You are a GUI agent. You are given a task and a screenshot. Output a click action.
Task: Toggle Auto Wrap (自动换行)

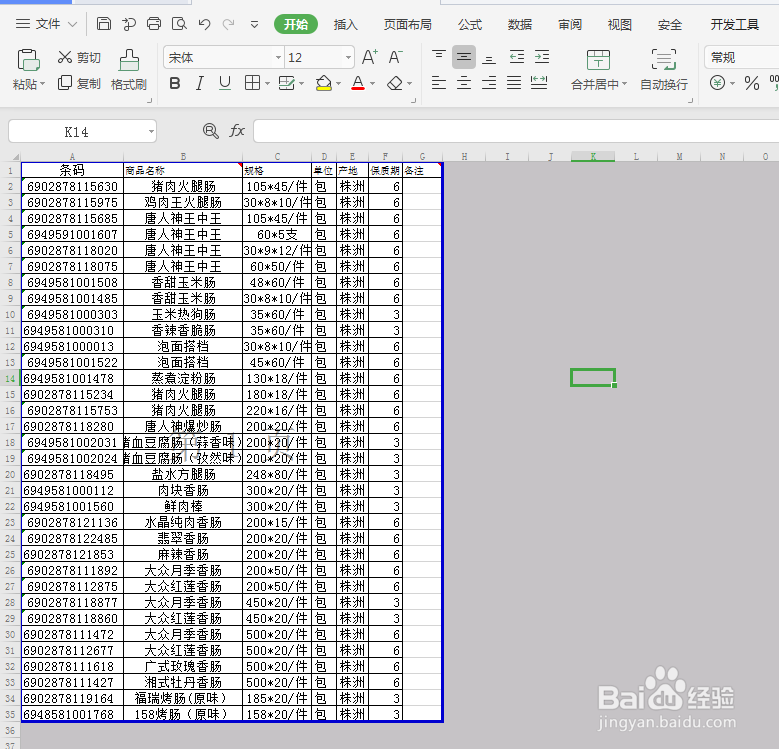point(664,70)
